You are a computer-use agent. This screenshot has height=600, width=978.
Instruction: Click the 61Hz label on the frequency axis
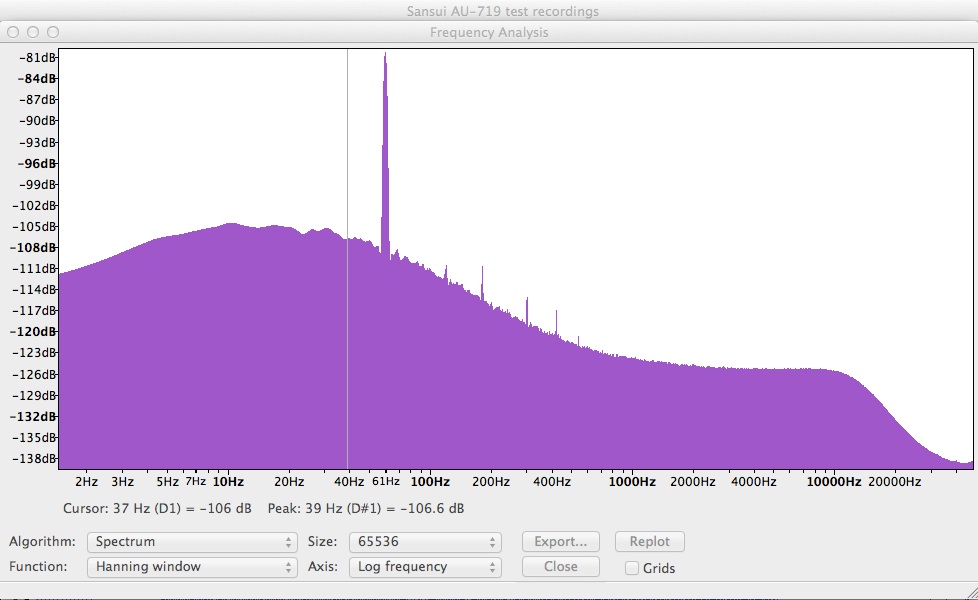(x=386, y=481)
